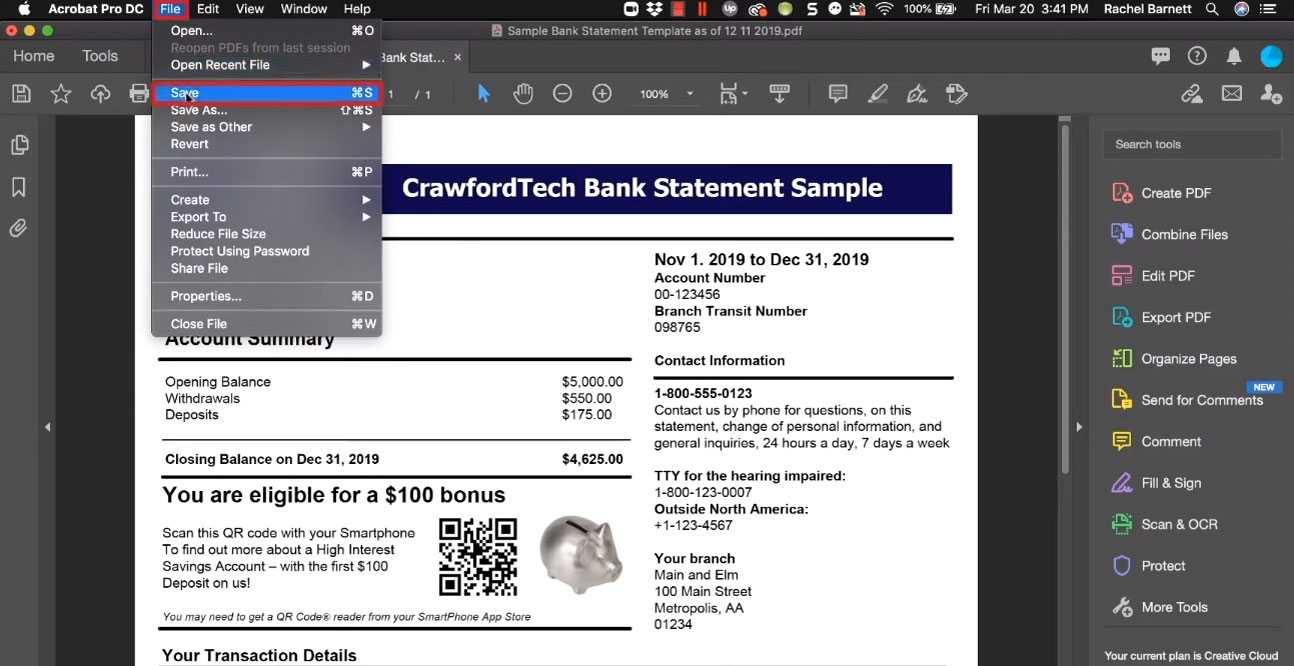Click the Save file toolbar icon

[21, 94]
